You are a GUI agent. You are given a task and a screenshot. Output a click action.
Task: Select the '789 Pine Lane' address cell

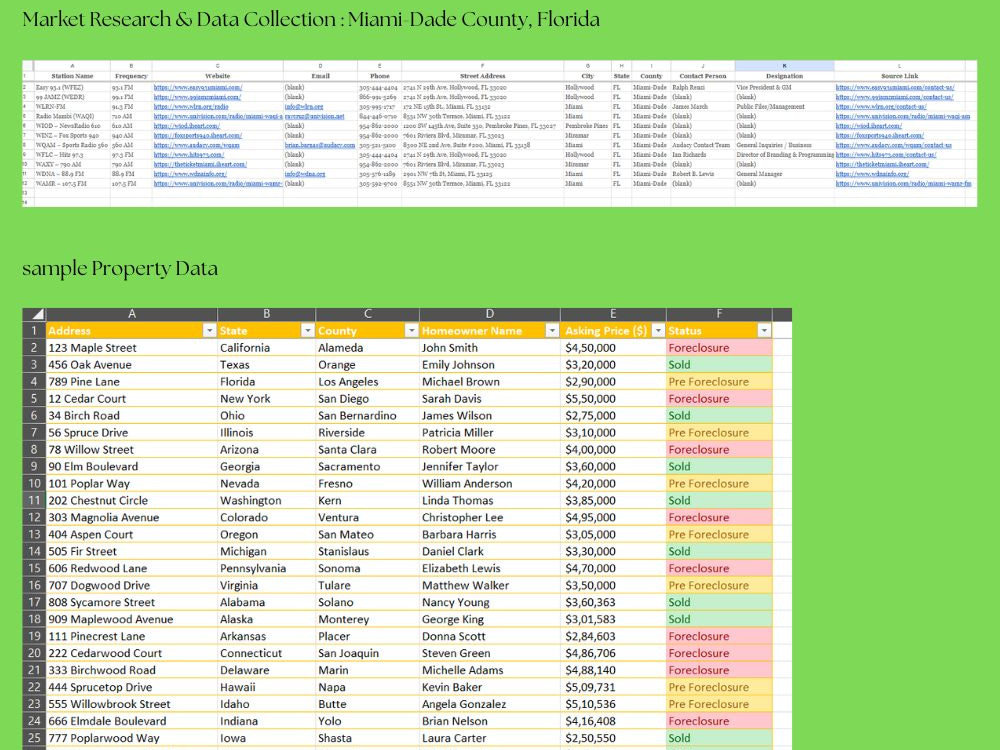click(x=132, y=381)
